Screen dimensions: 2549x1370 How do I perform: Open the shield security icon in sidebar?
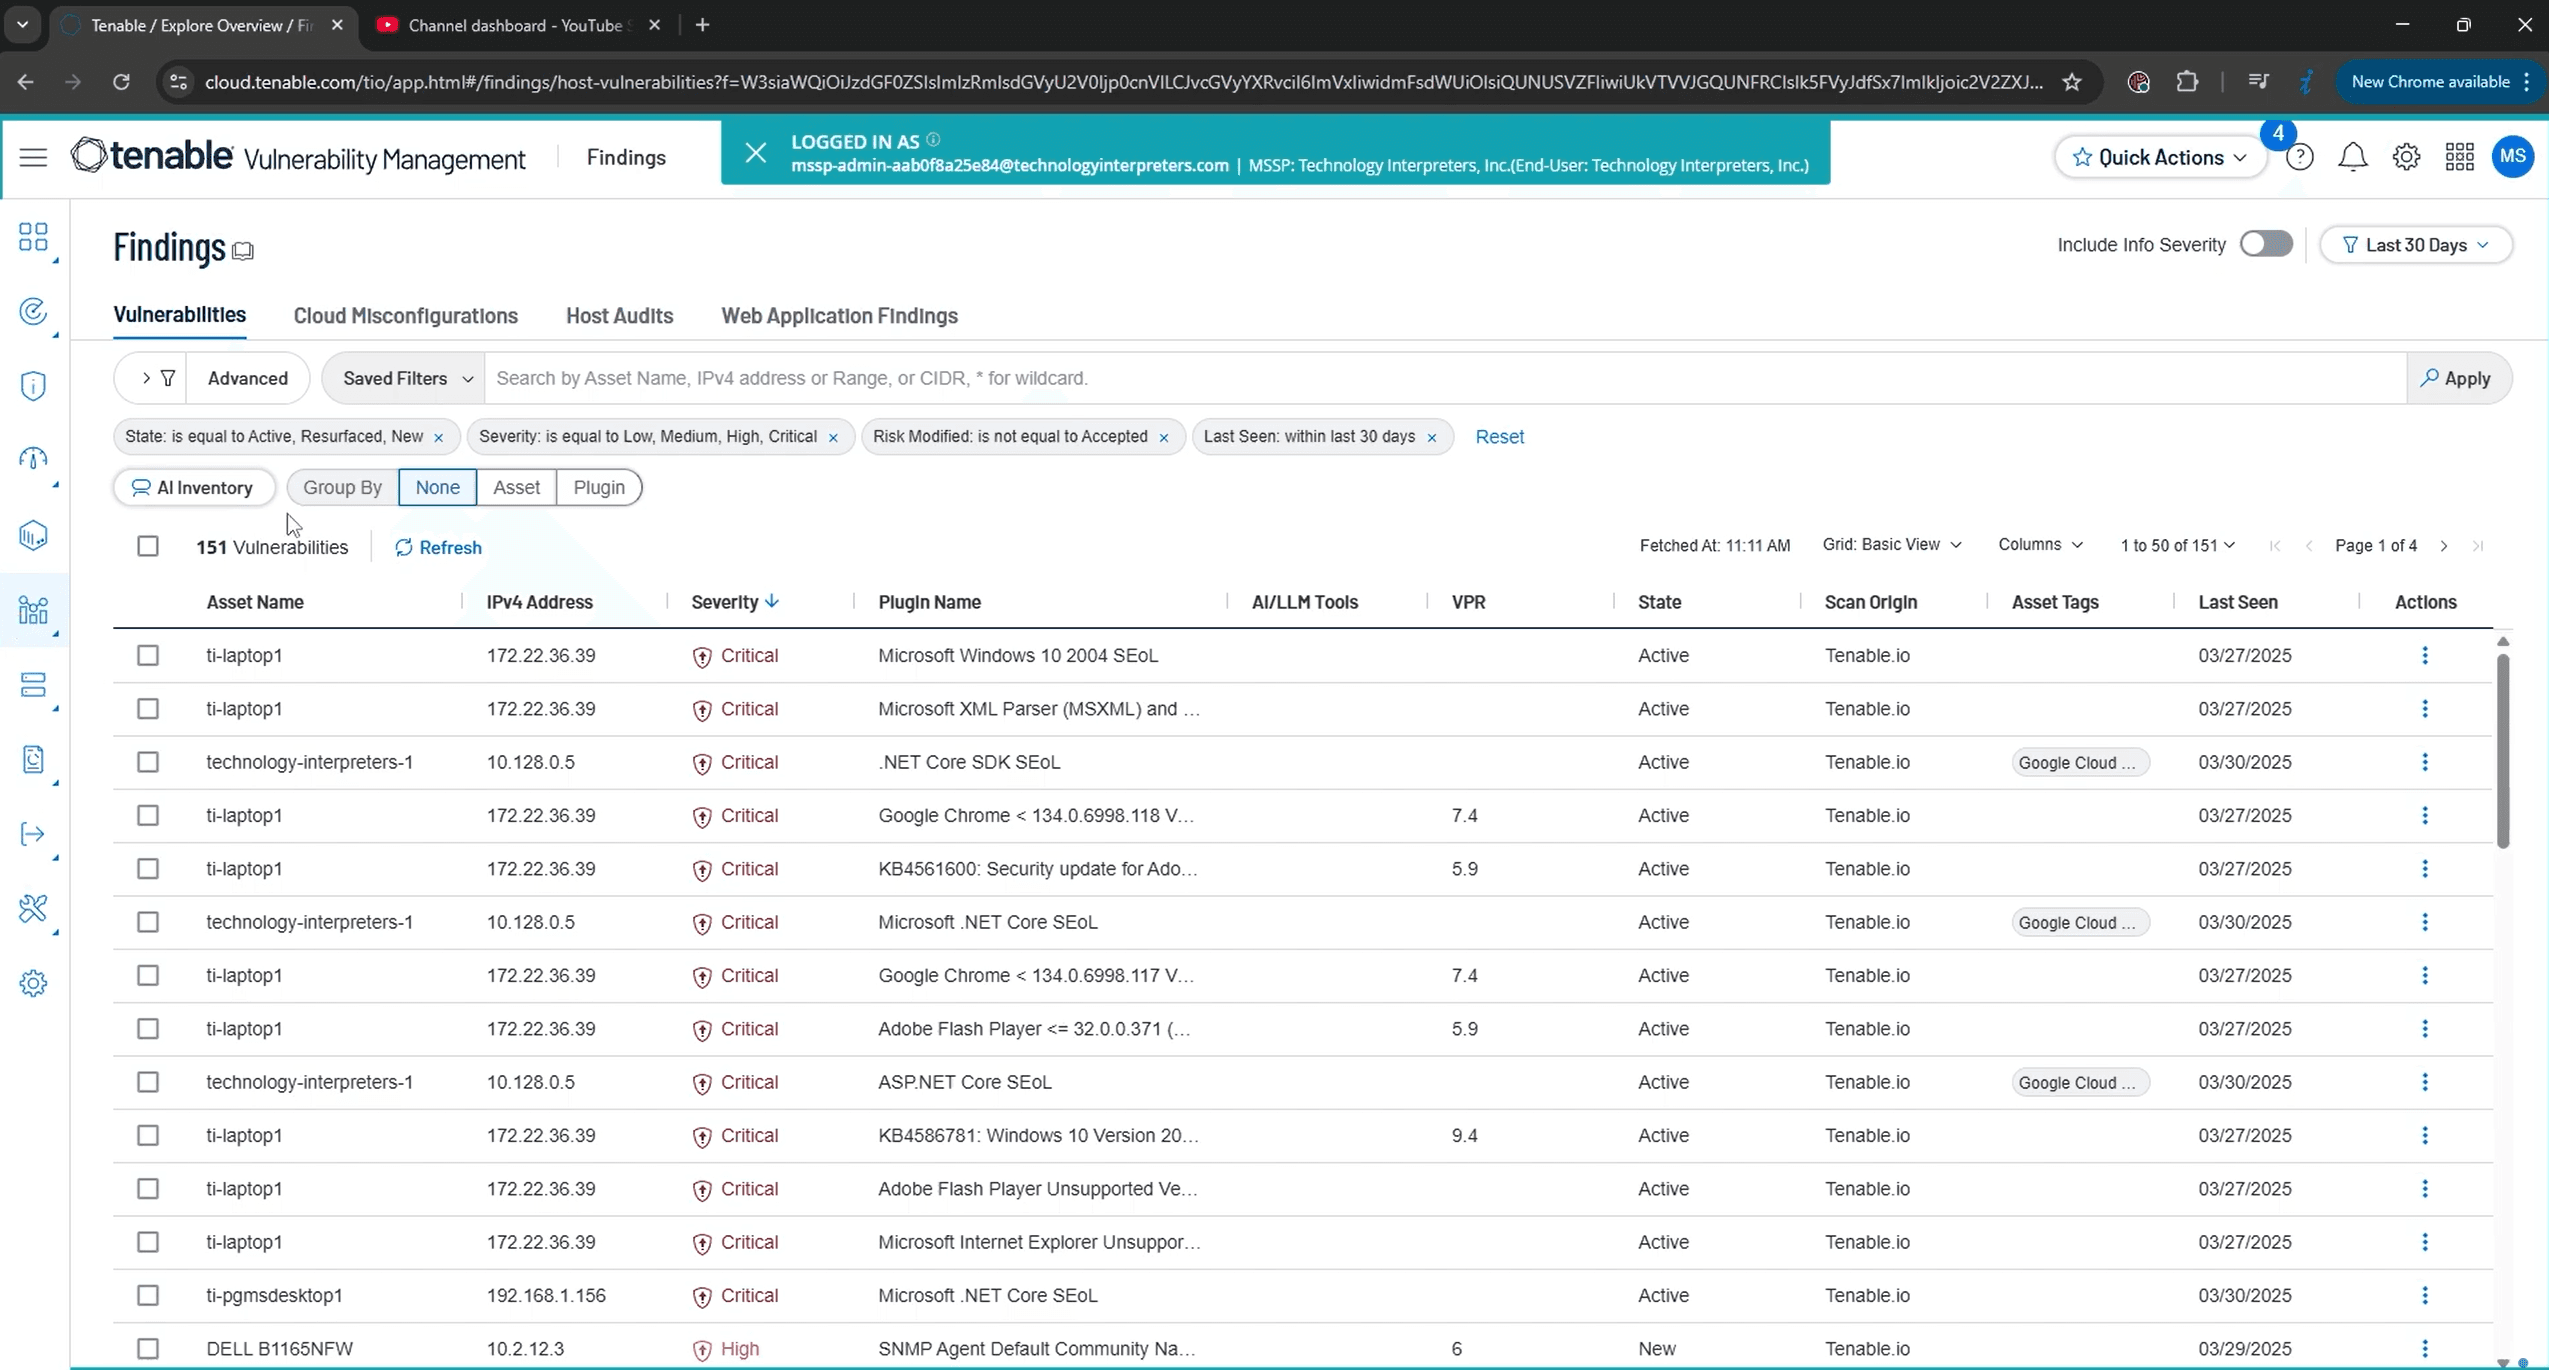click(33, 385)
